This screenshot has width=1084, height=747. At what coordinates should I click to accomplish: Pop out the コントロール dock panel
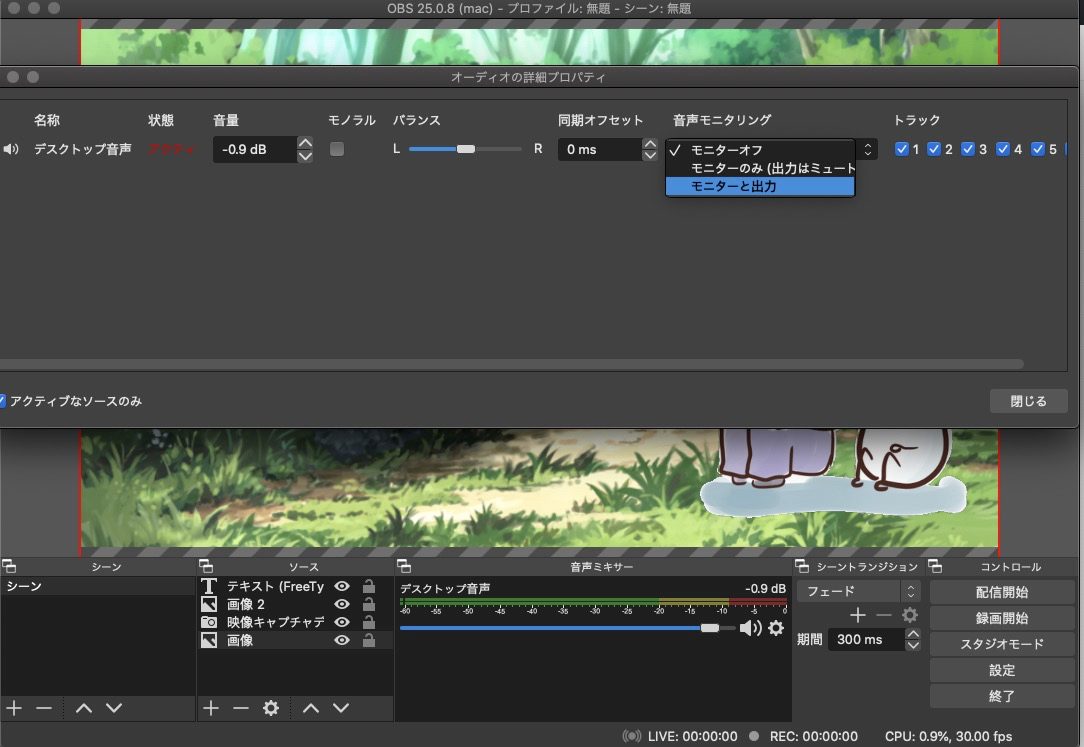pos(935,567)
